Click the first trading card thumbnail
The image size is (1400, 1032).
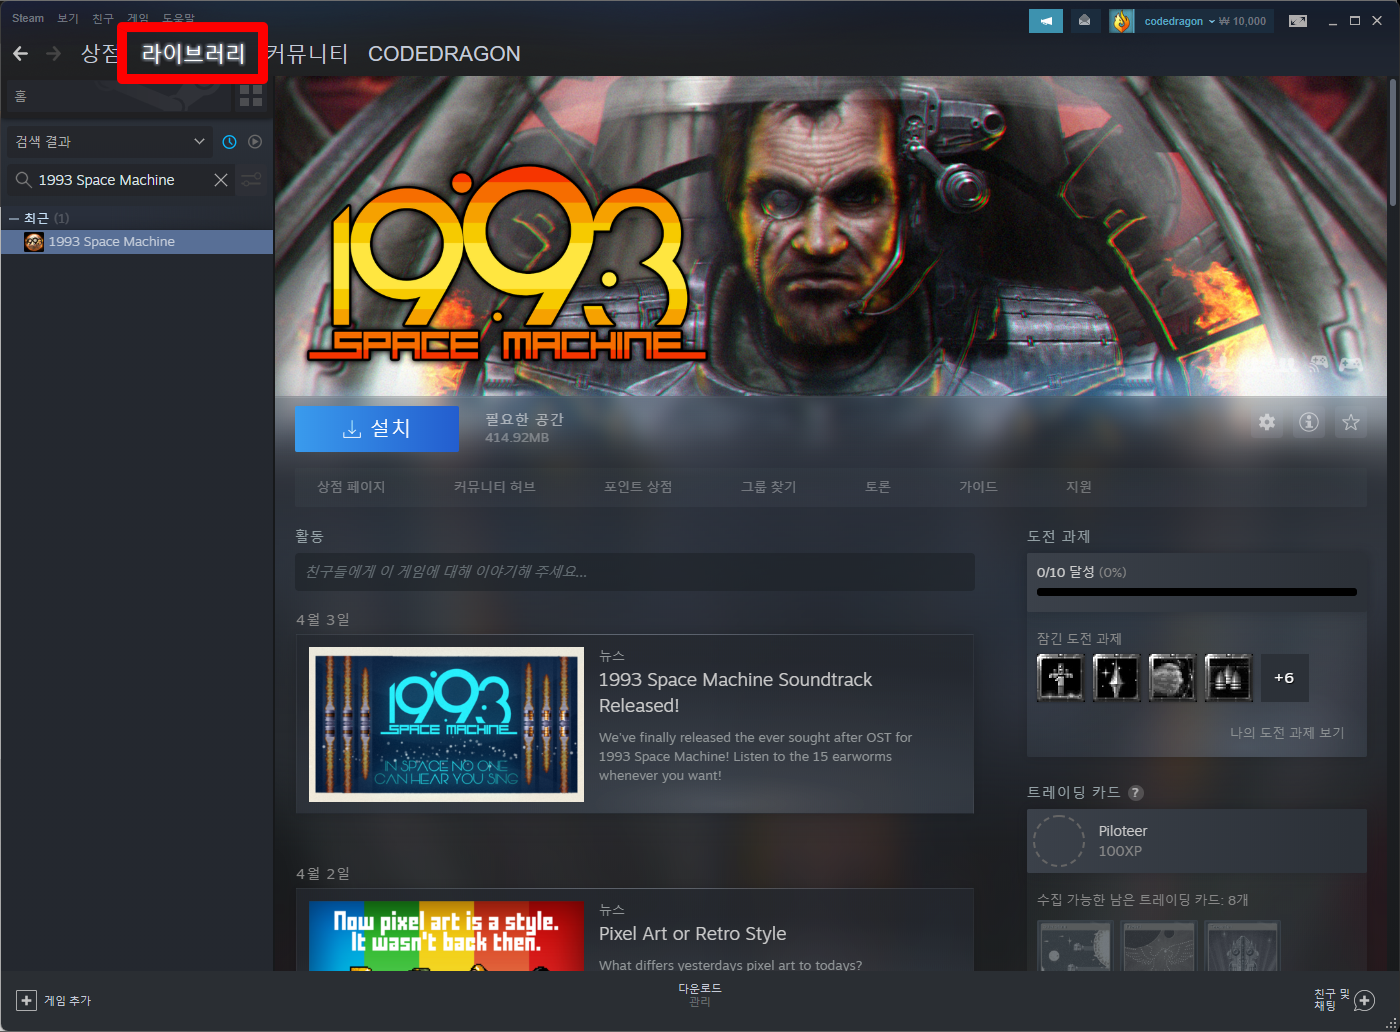pos(1075,946)
